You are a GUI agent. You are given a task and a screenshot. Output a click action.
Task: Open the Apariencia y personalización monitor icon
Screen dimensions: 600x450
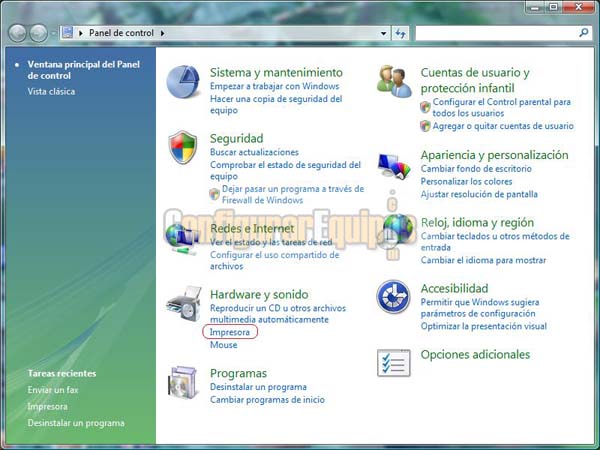(394, 167)
